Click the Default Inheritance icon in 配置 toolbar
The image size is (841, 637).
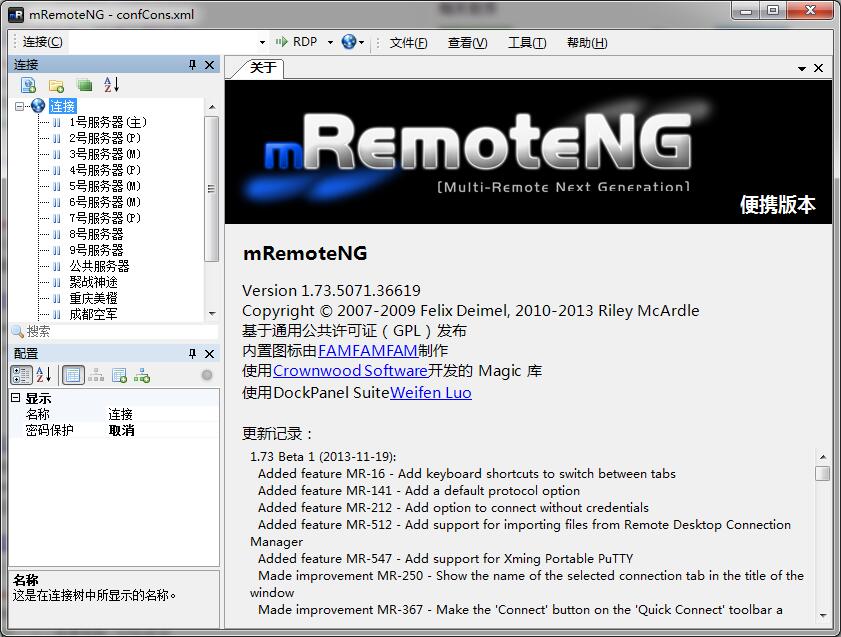(142, 375)
